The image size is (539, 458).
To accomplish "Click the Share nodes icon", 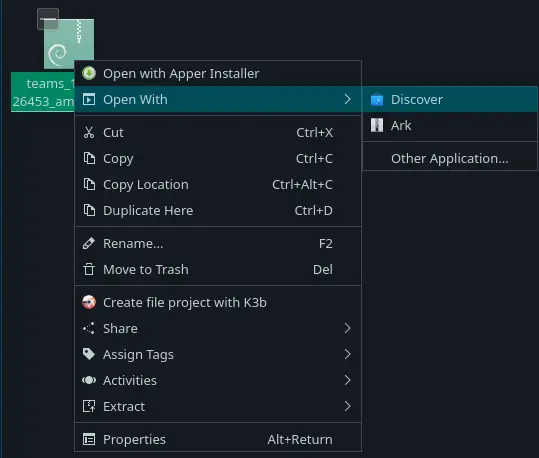I will (x=89, y=328).
